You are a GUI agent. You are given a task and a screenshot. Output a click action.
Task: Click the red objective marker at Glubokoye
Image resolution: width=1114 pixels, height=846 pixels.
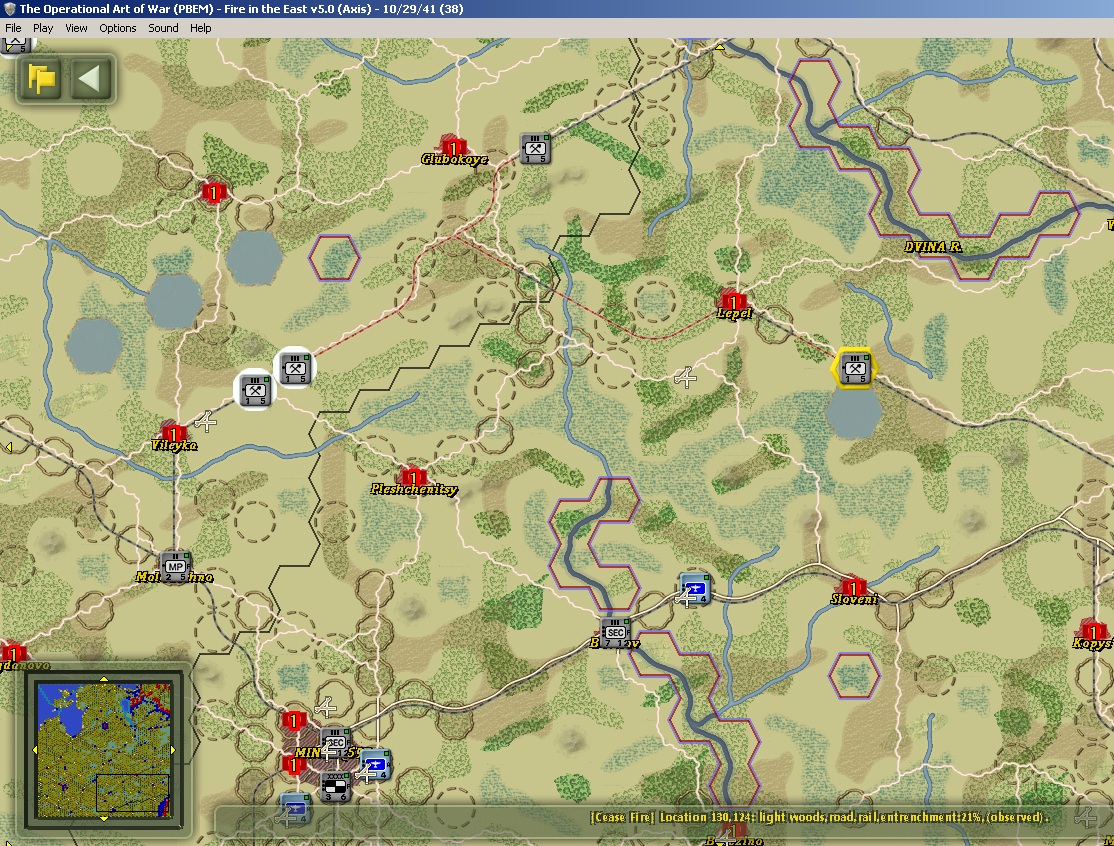(x=453, y=146)
